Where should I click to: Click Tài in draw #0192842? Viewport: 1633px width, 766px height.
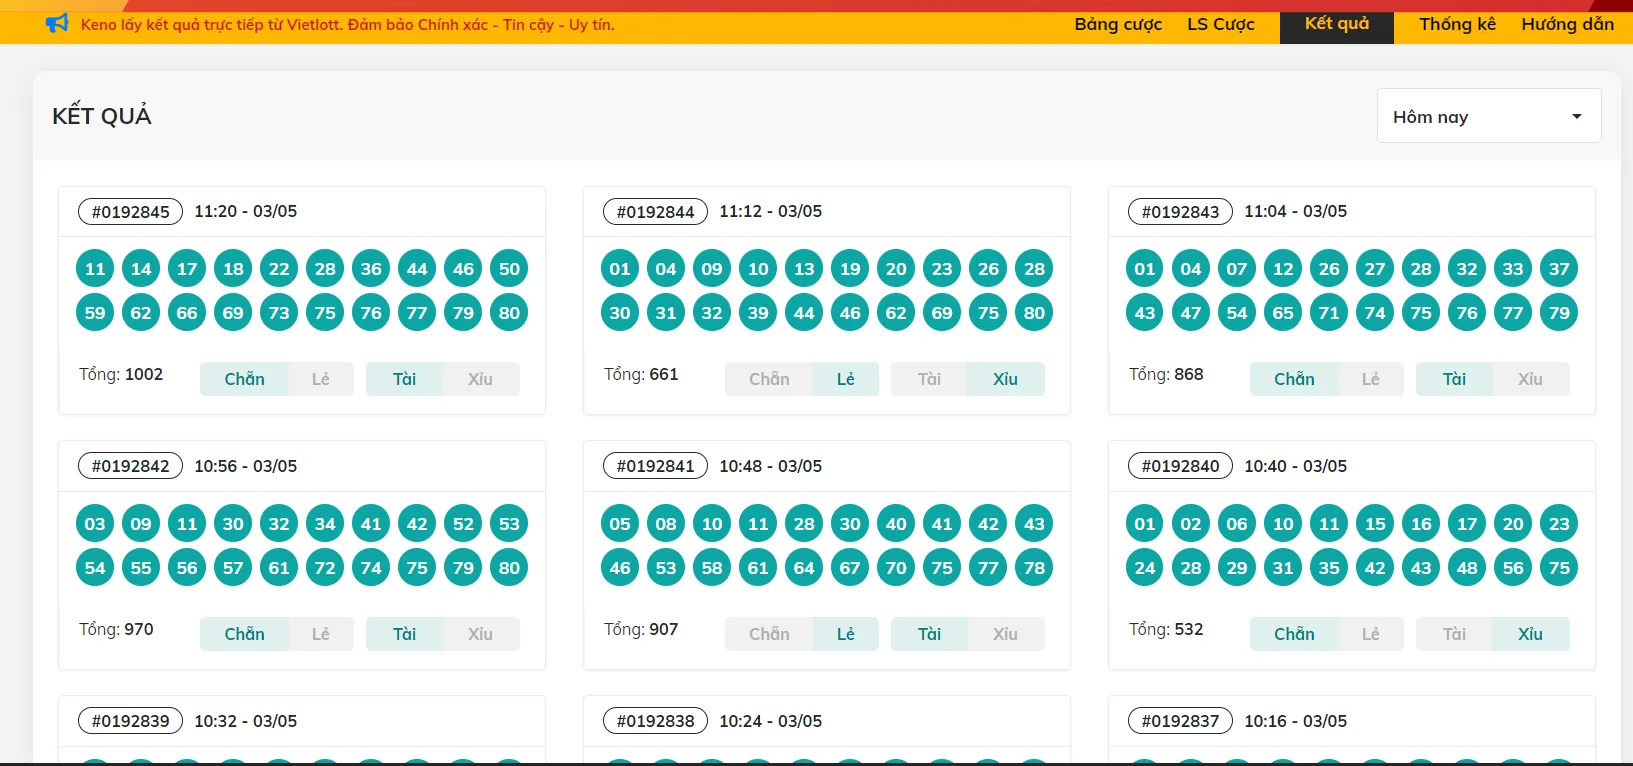tap(404, 634)
